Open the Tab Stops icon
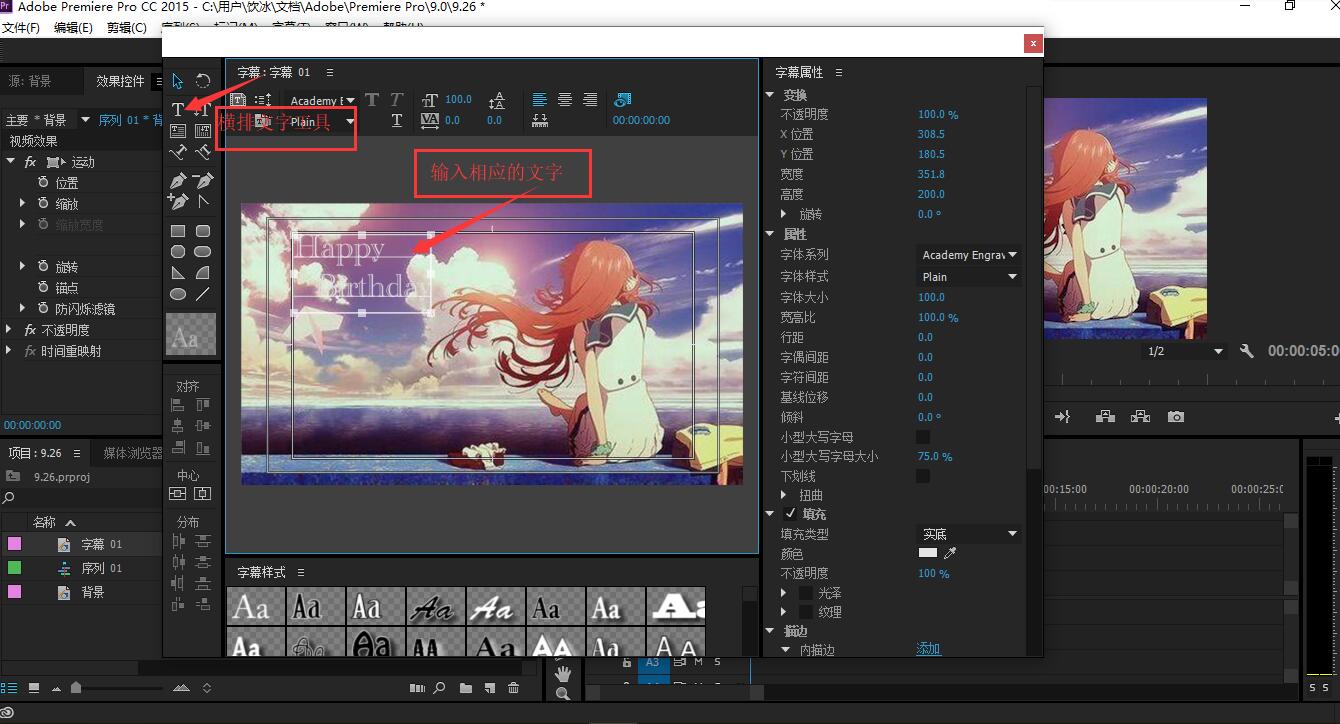Screen dimensions: 1340x724 click(540, 120)
